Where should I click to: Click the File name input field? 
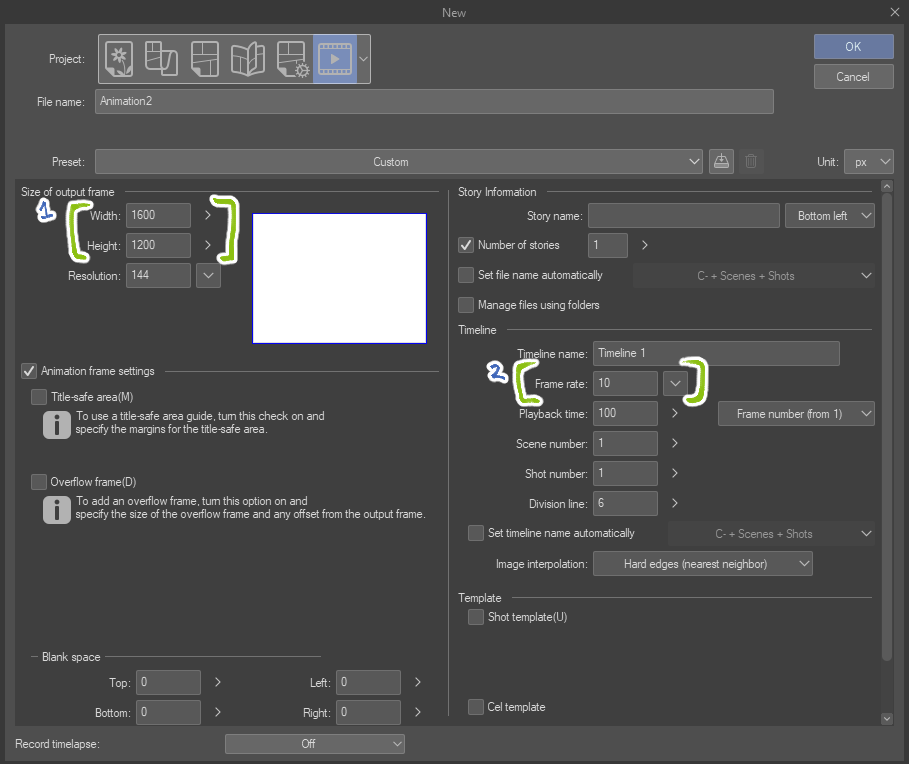(434, 102)
